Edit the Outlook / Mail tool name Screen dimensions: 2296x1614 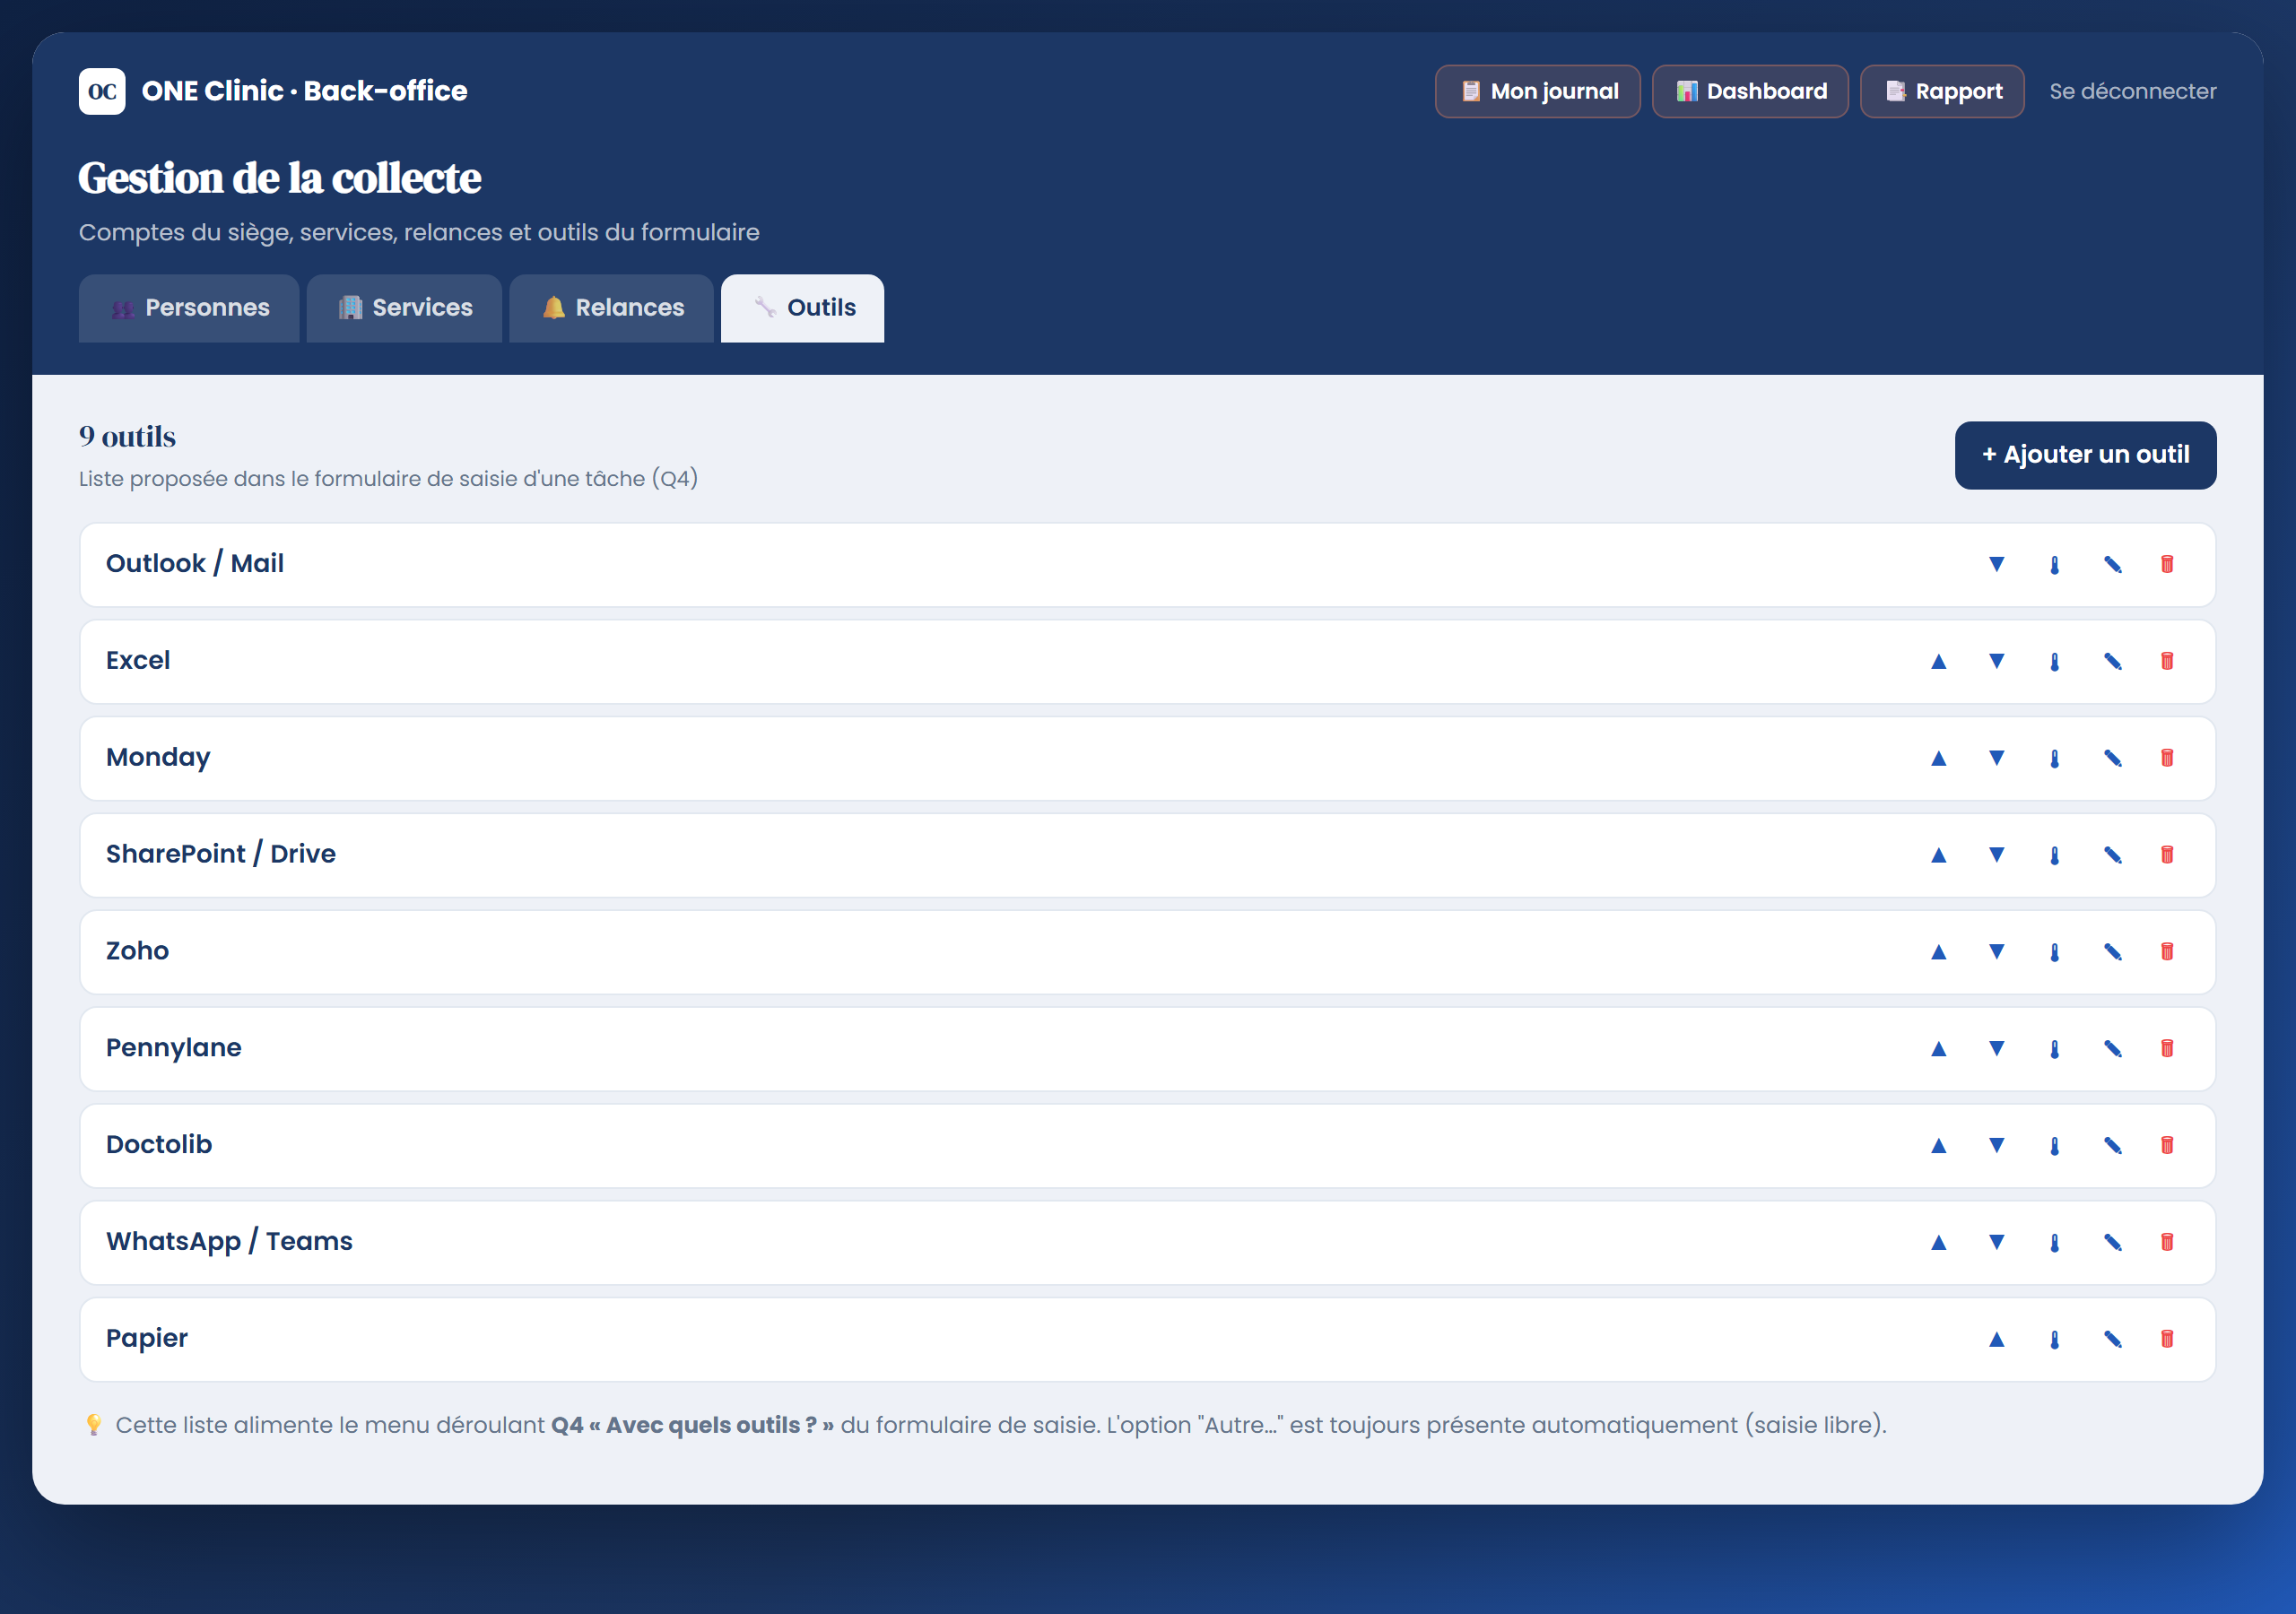(2112, 564)
